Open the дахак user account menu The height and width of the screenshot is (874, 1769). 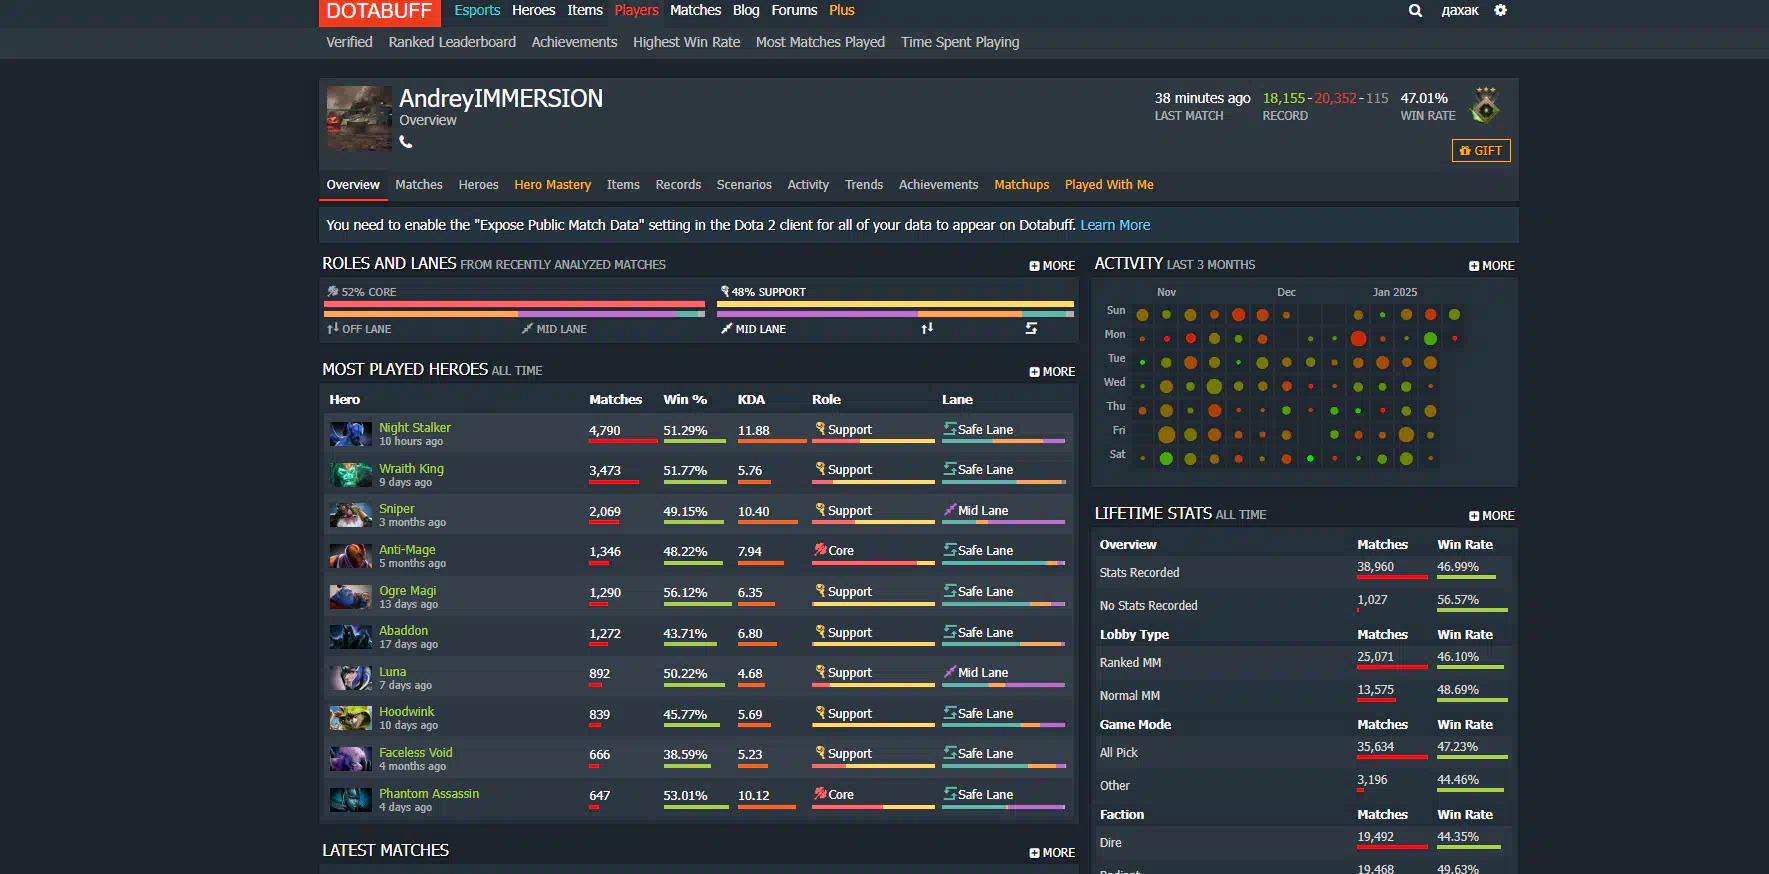point(1460,10)
